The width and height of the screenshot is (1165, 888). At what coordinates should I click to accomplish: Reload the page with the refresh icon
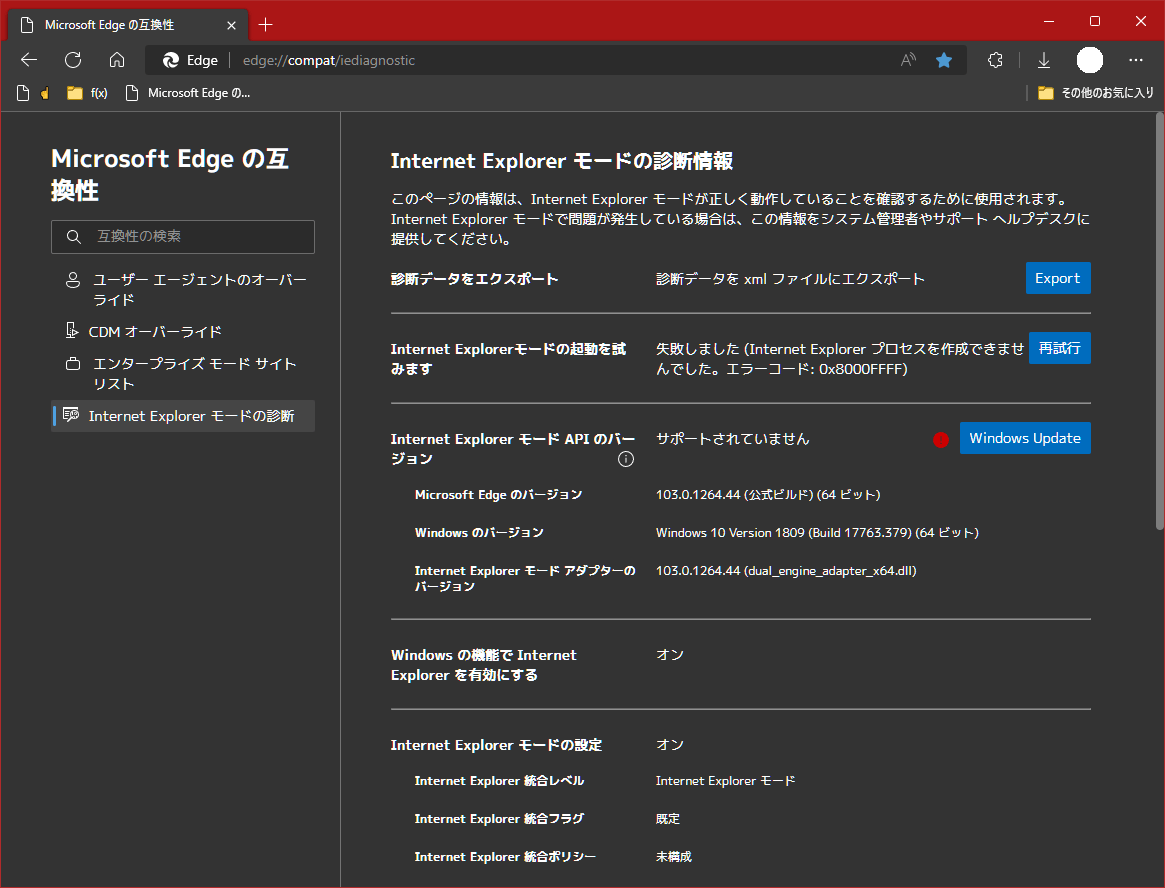[73, 60]
